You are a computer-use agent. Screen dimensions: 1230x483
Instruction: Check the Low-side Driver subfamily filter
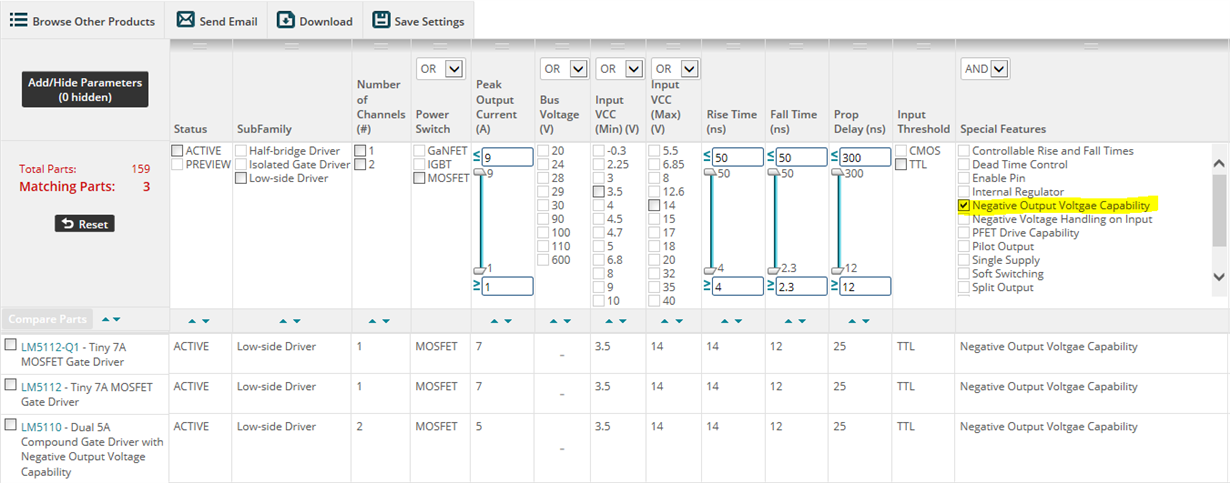click(x=241, y=178)
